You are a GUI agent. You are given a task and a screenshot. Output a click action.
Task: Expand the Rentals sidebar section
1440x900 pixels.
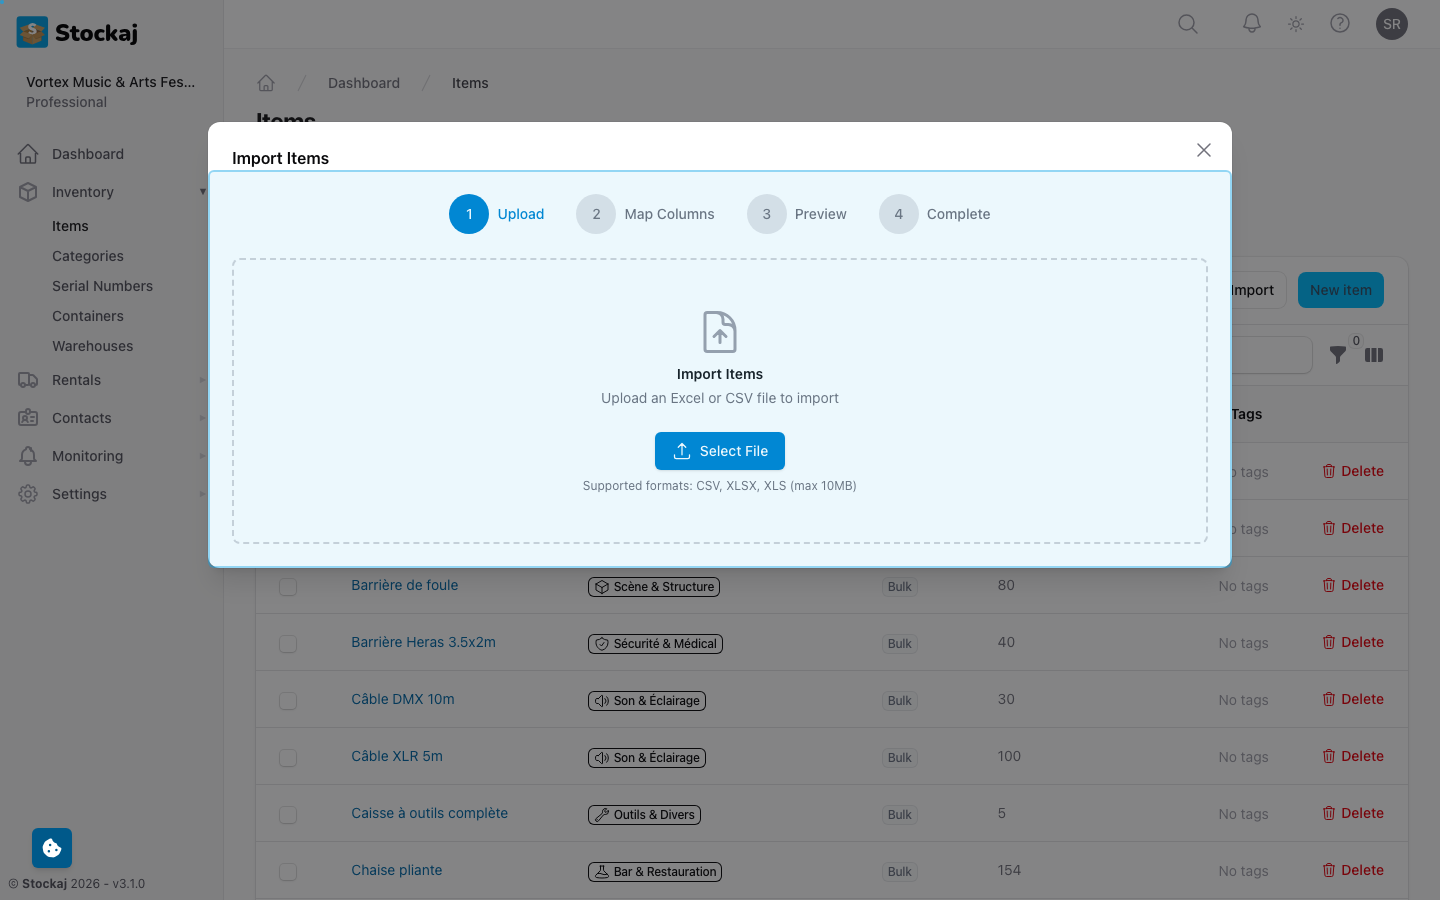(x=203, y=380)
